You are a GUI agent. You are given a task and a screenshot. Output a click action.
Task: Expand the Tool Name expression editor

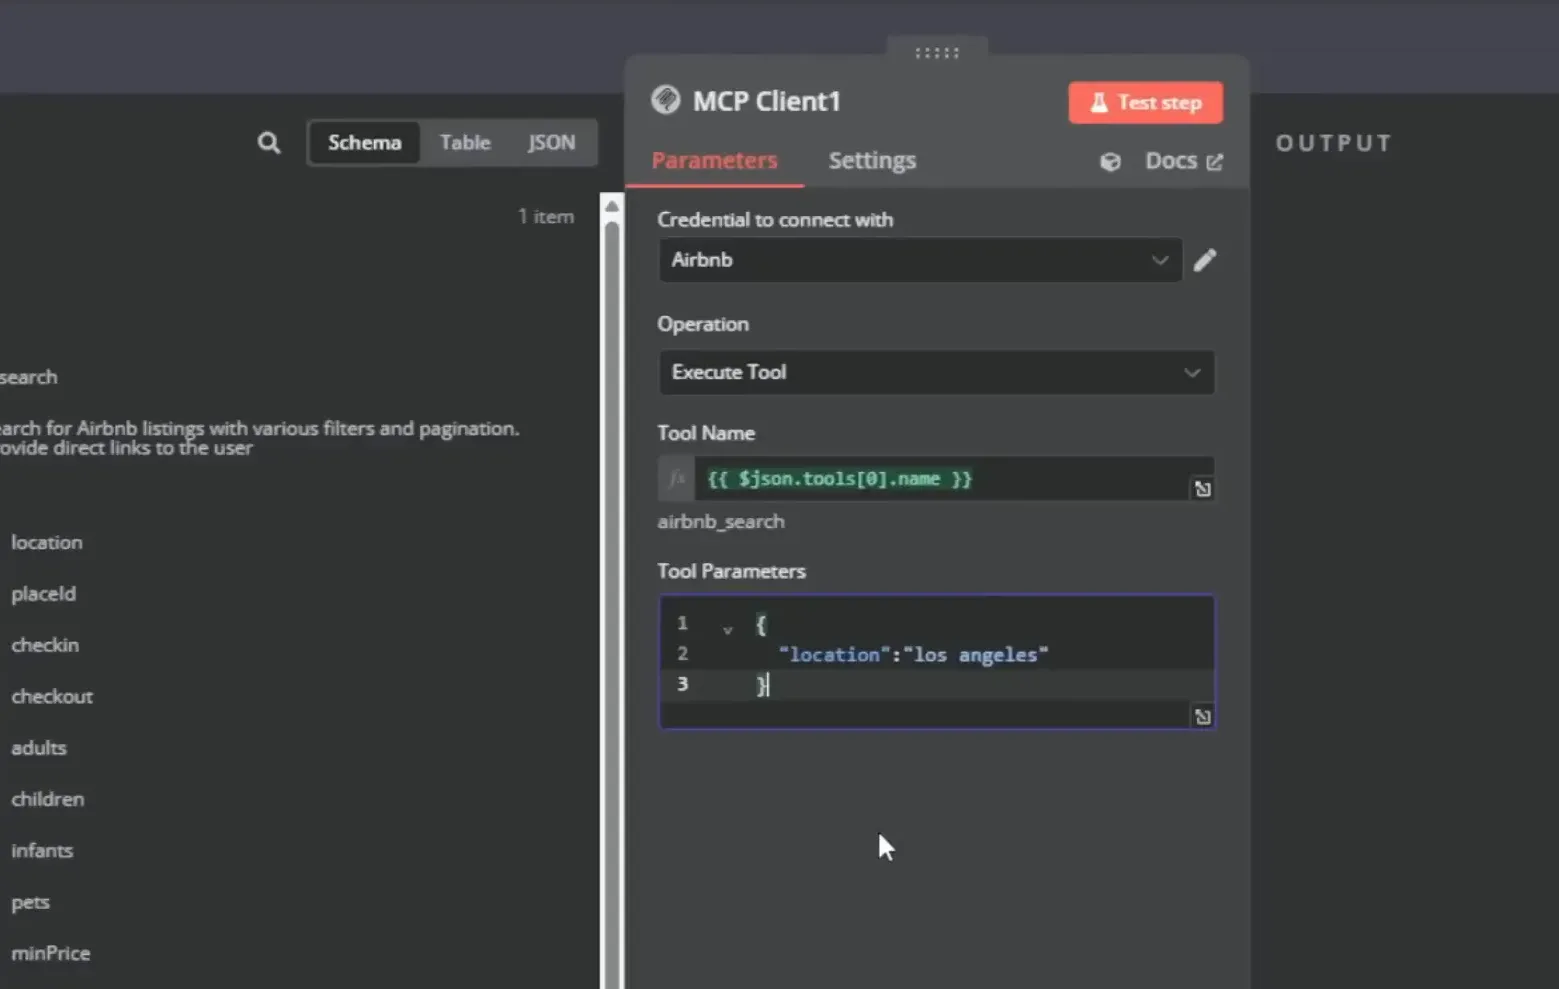pos(1202,489)
